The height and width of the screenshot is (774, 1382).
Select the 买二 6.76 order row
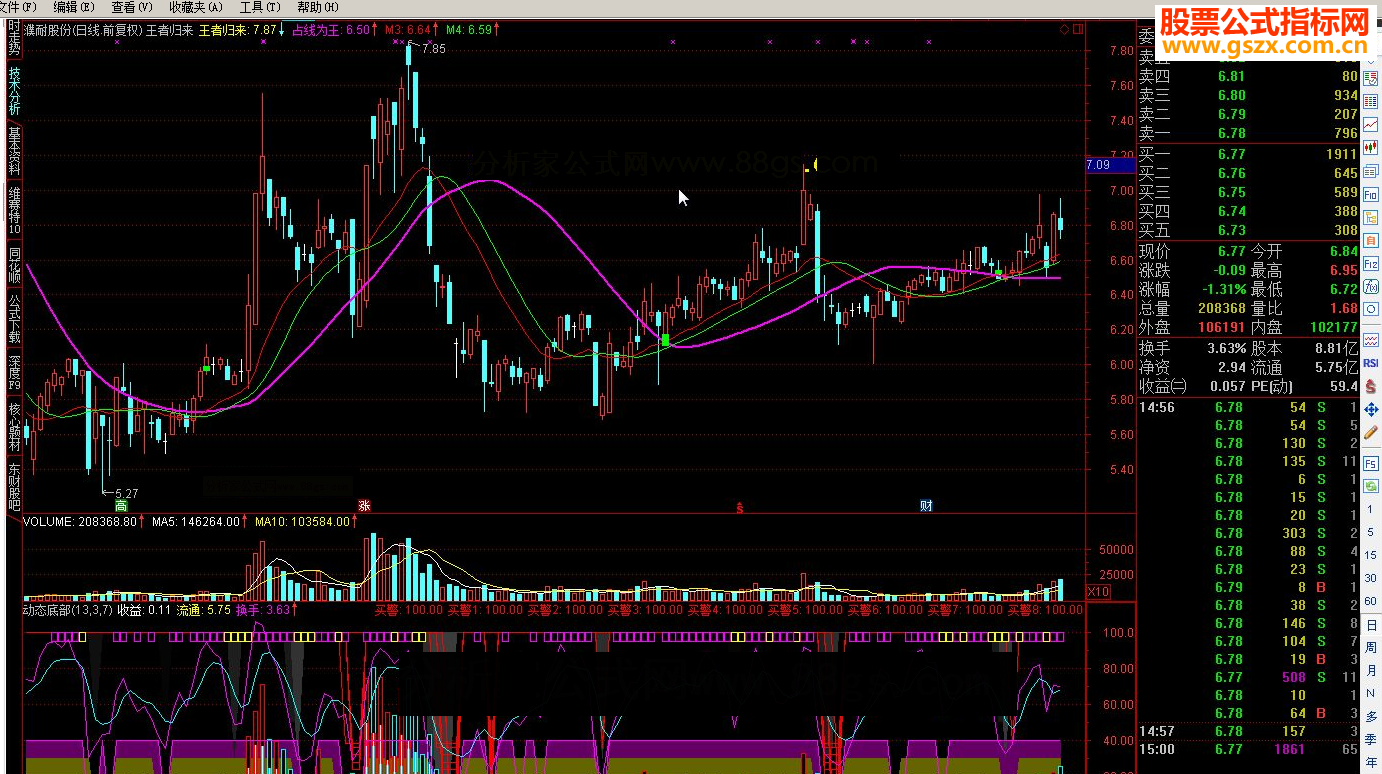click(1248, 173)
